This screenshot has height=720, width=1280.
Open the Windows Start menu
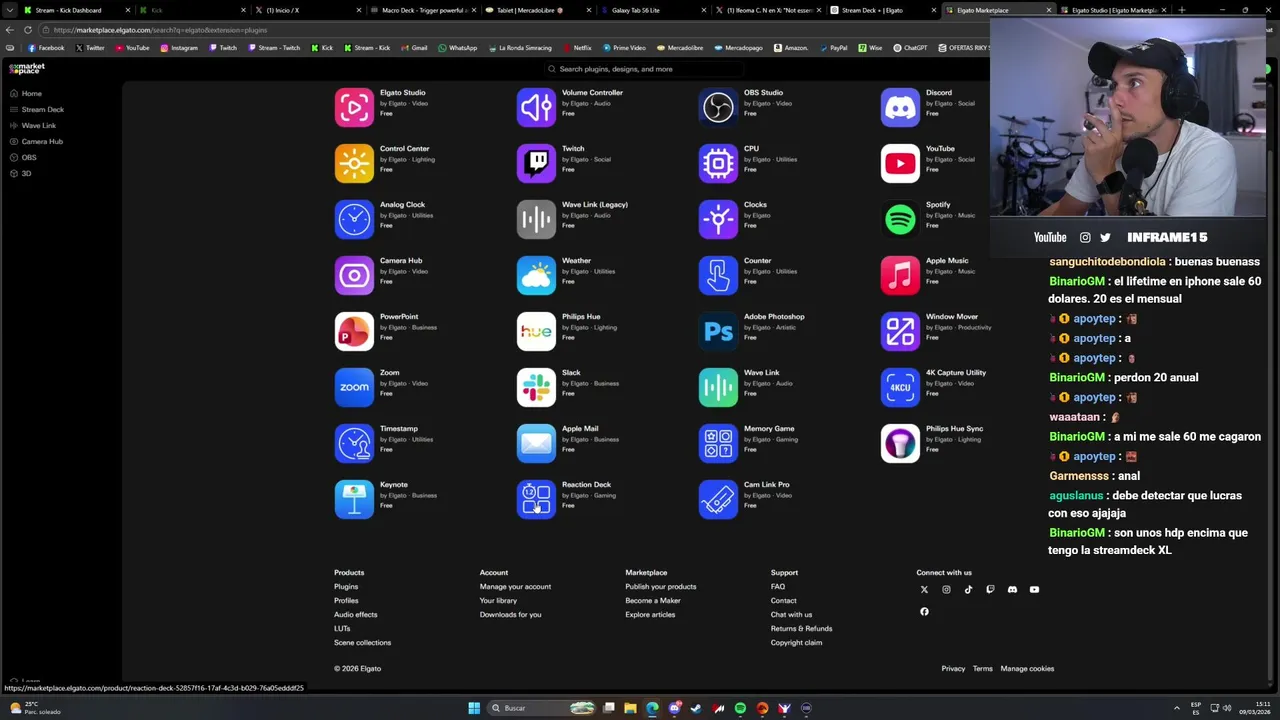coord(474,708)
